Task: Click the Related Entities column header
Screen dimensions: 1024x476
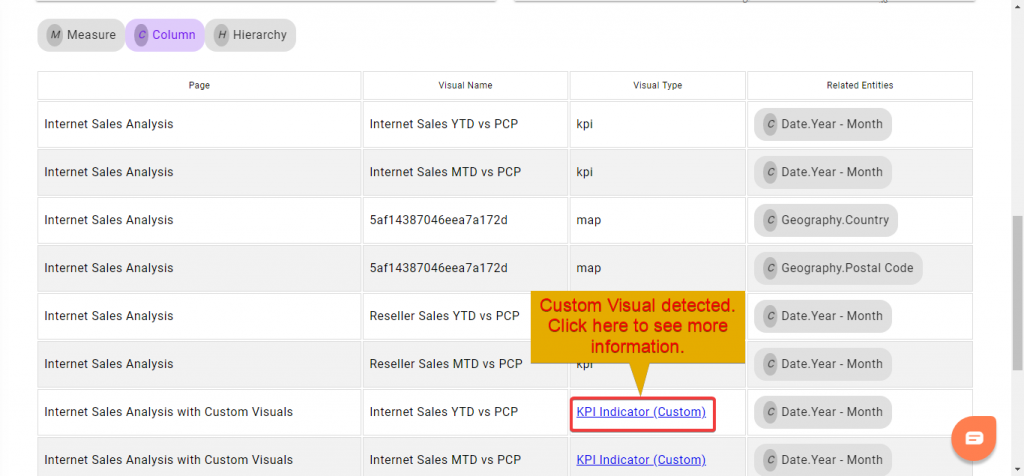Action: coord(859,86)
